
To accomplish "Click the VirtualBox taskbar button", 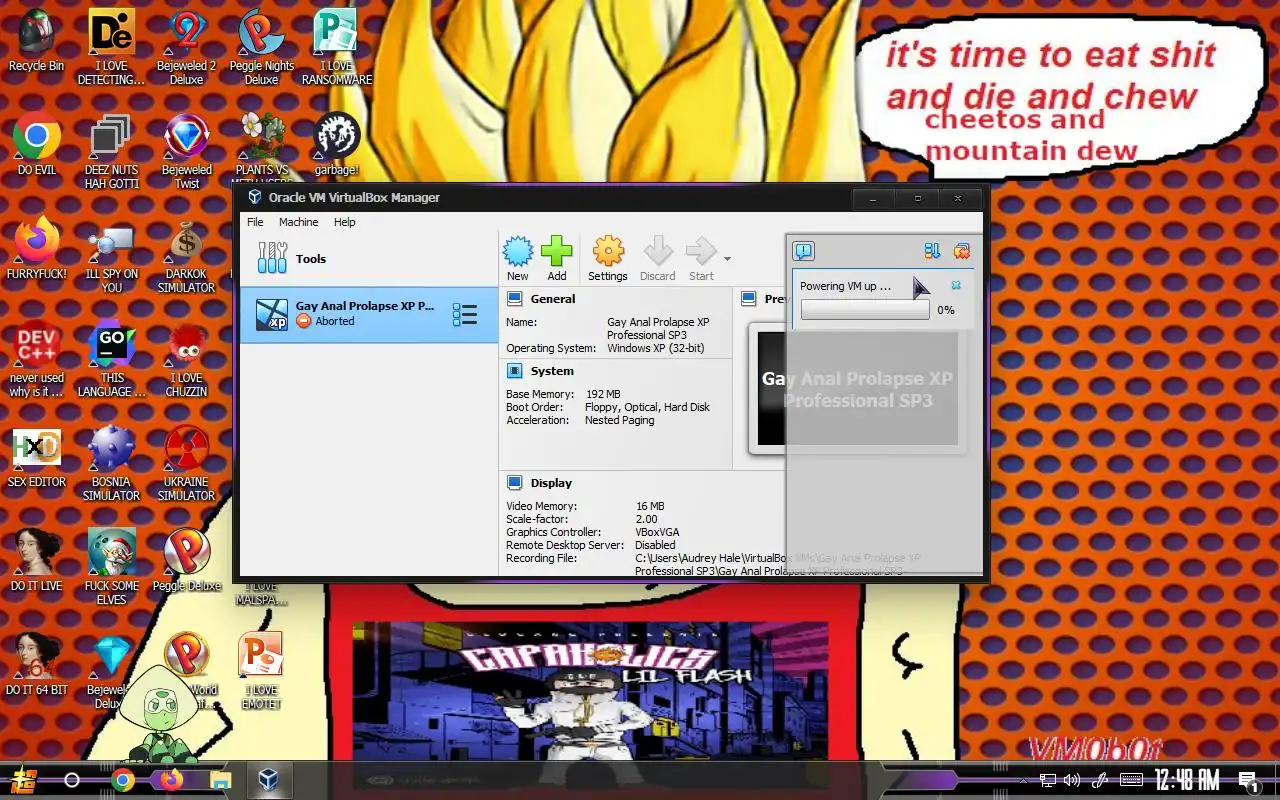I will pyautogui.click(x=268, y=780).
